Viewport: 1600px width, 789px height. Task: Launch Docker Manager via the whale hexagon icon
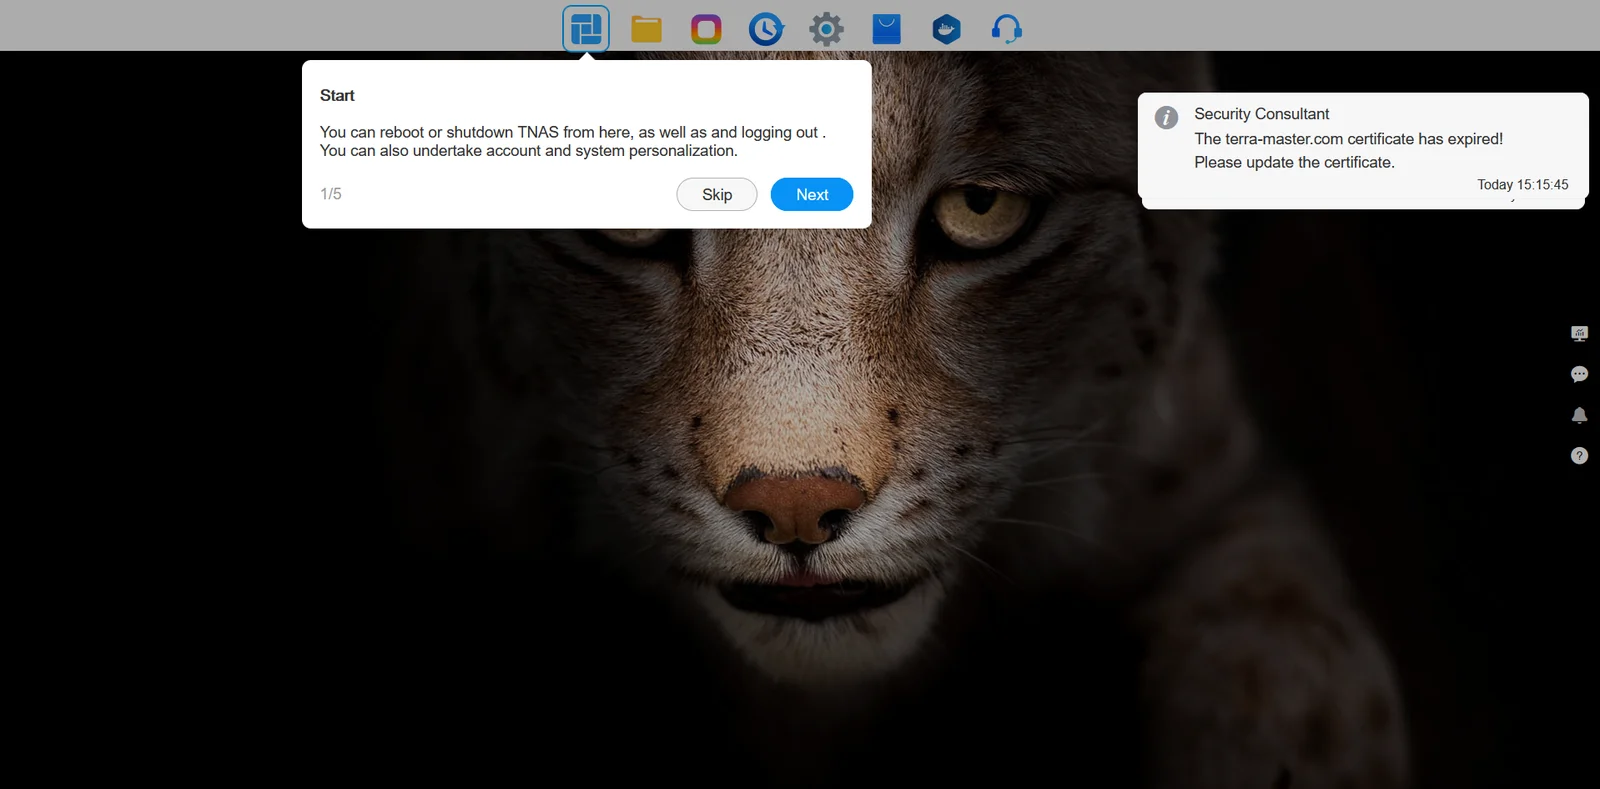pyautogui.click(x=946, y=29)
